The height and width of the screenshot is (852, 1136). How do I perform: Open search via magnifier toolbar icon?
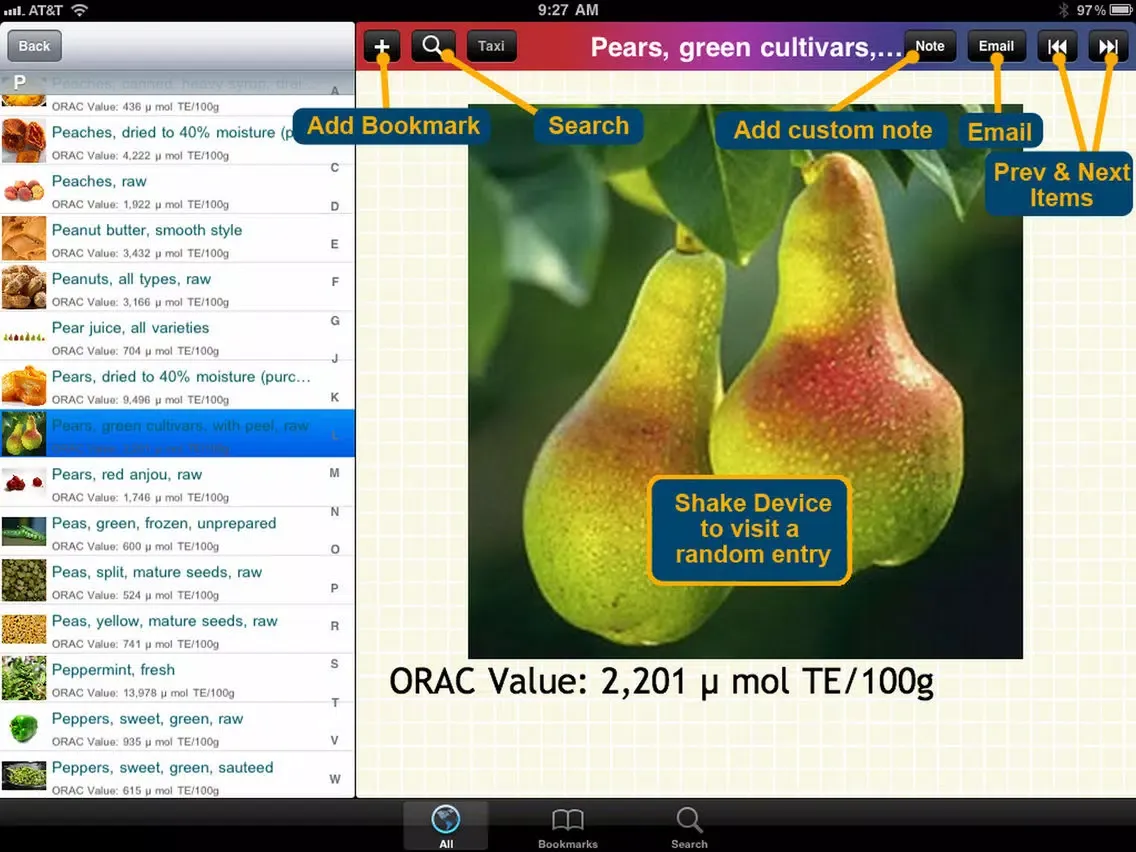[x=433, y=46]
